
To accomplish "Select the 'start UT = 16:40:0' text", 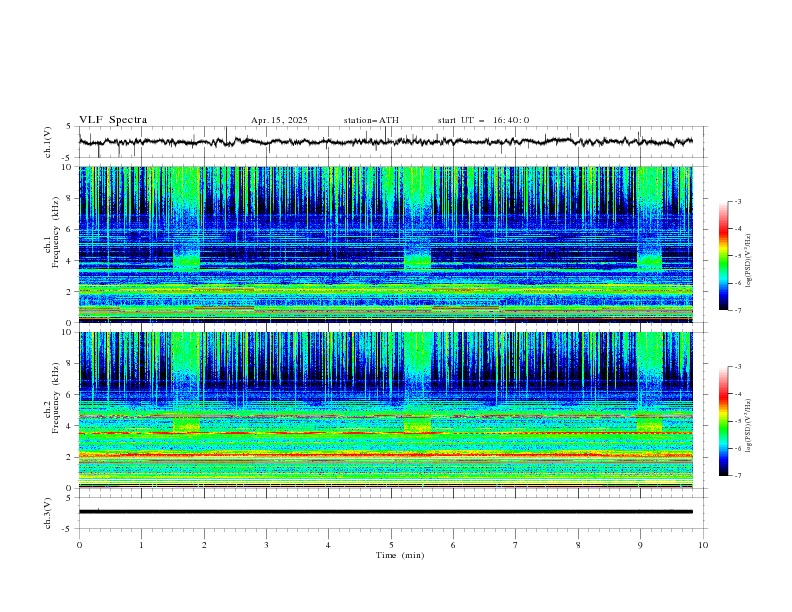I will click(483, 120).
